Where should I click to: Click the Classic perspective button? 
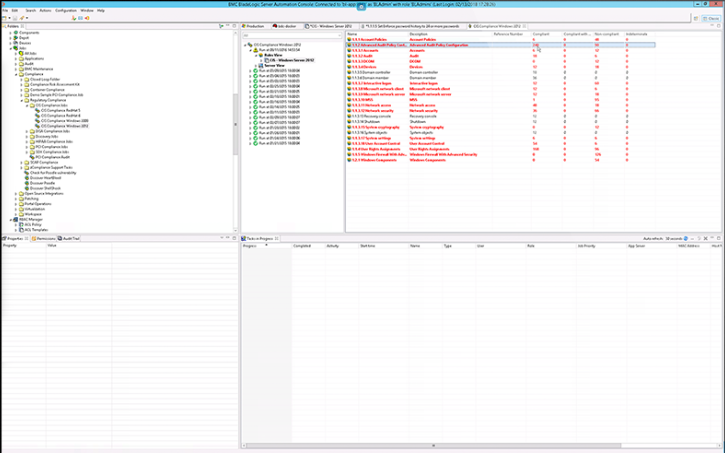pyautogui.click(x=711, y=18)
